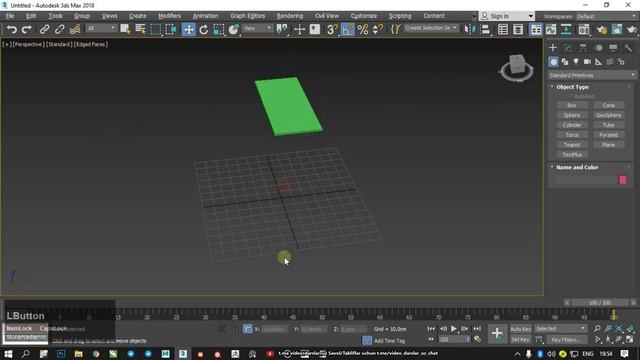
Task: Switch to the Hierarchy command panel tab
Action: tap(583, 48)
